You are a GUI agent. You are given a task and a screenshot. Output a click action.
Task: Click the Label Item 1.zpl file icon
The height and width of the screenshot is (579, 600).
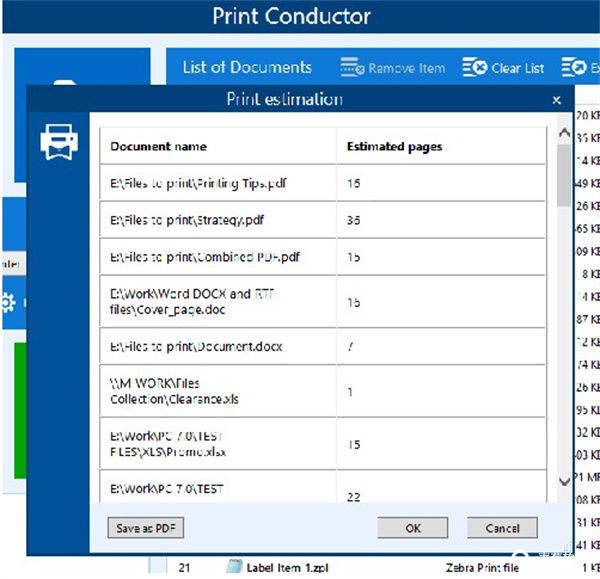coord(234,567)
